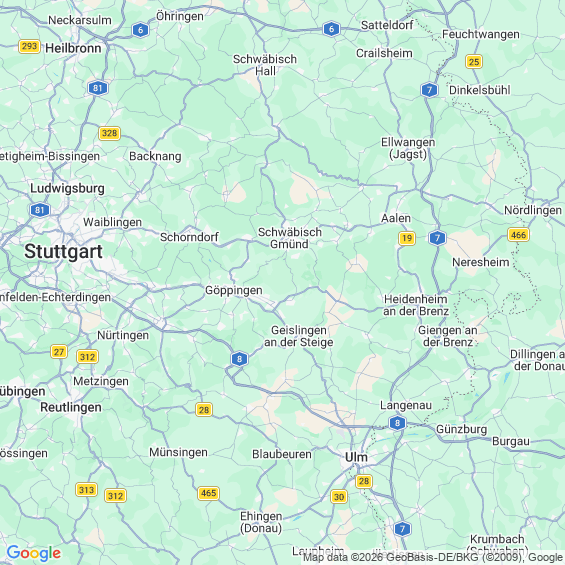565x565 pixels.
Task: Click the yellow 465 road shield
Action: pos(209,493)
